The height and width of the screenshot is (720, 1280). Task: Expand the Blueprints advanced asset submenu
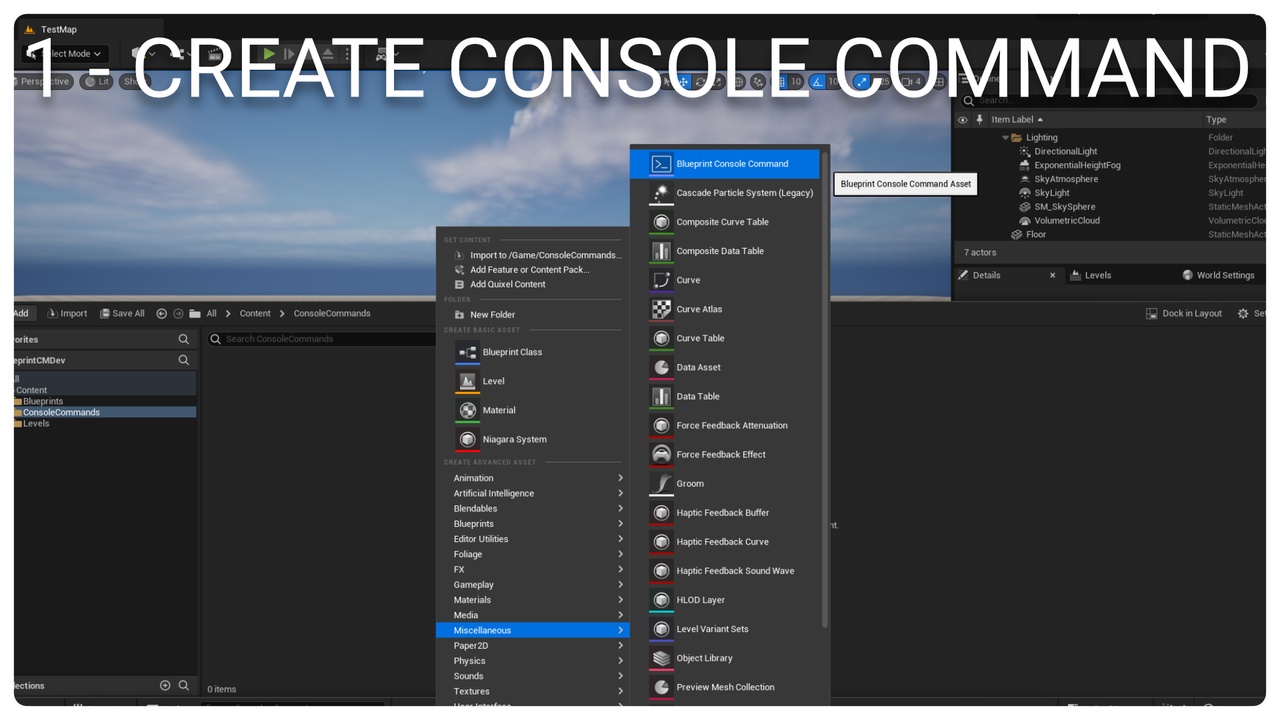pos(538,524)
